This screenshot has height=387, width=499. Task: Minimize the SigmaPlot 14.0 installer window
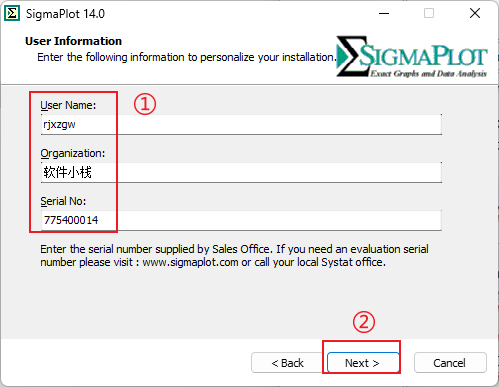coord(384,14)
